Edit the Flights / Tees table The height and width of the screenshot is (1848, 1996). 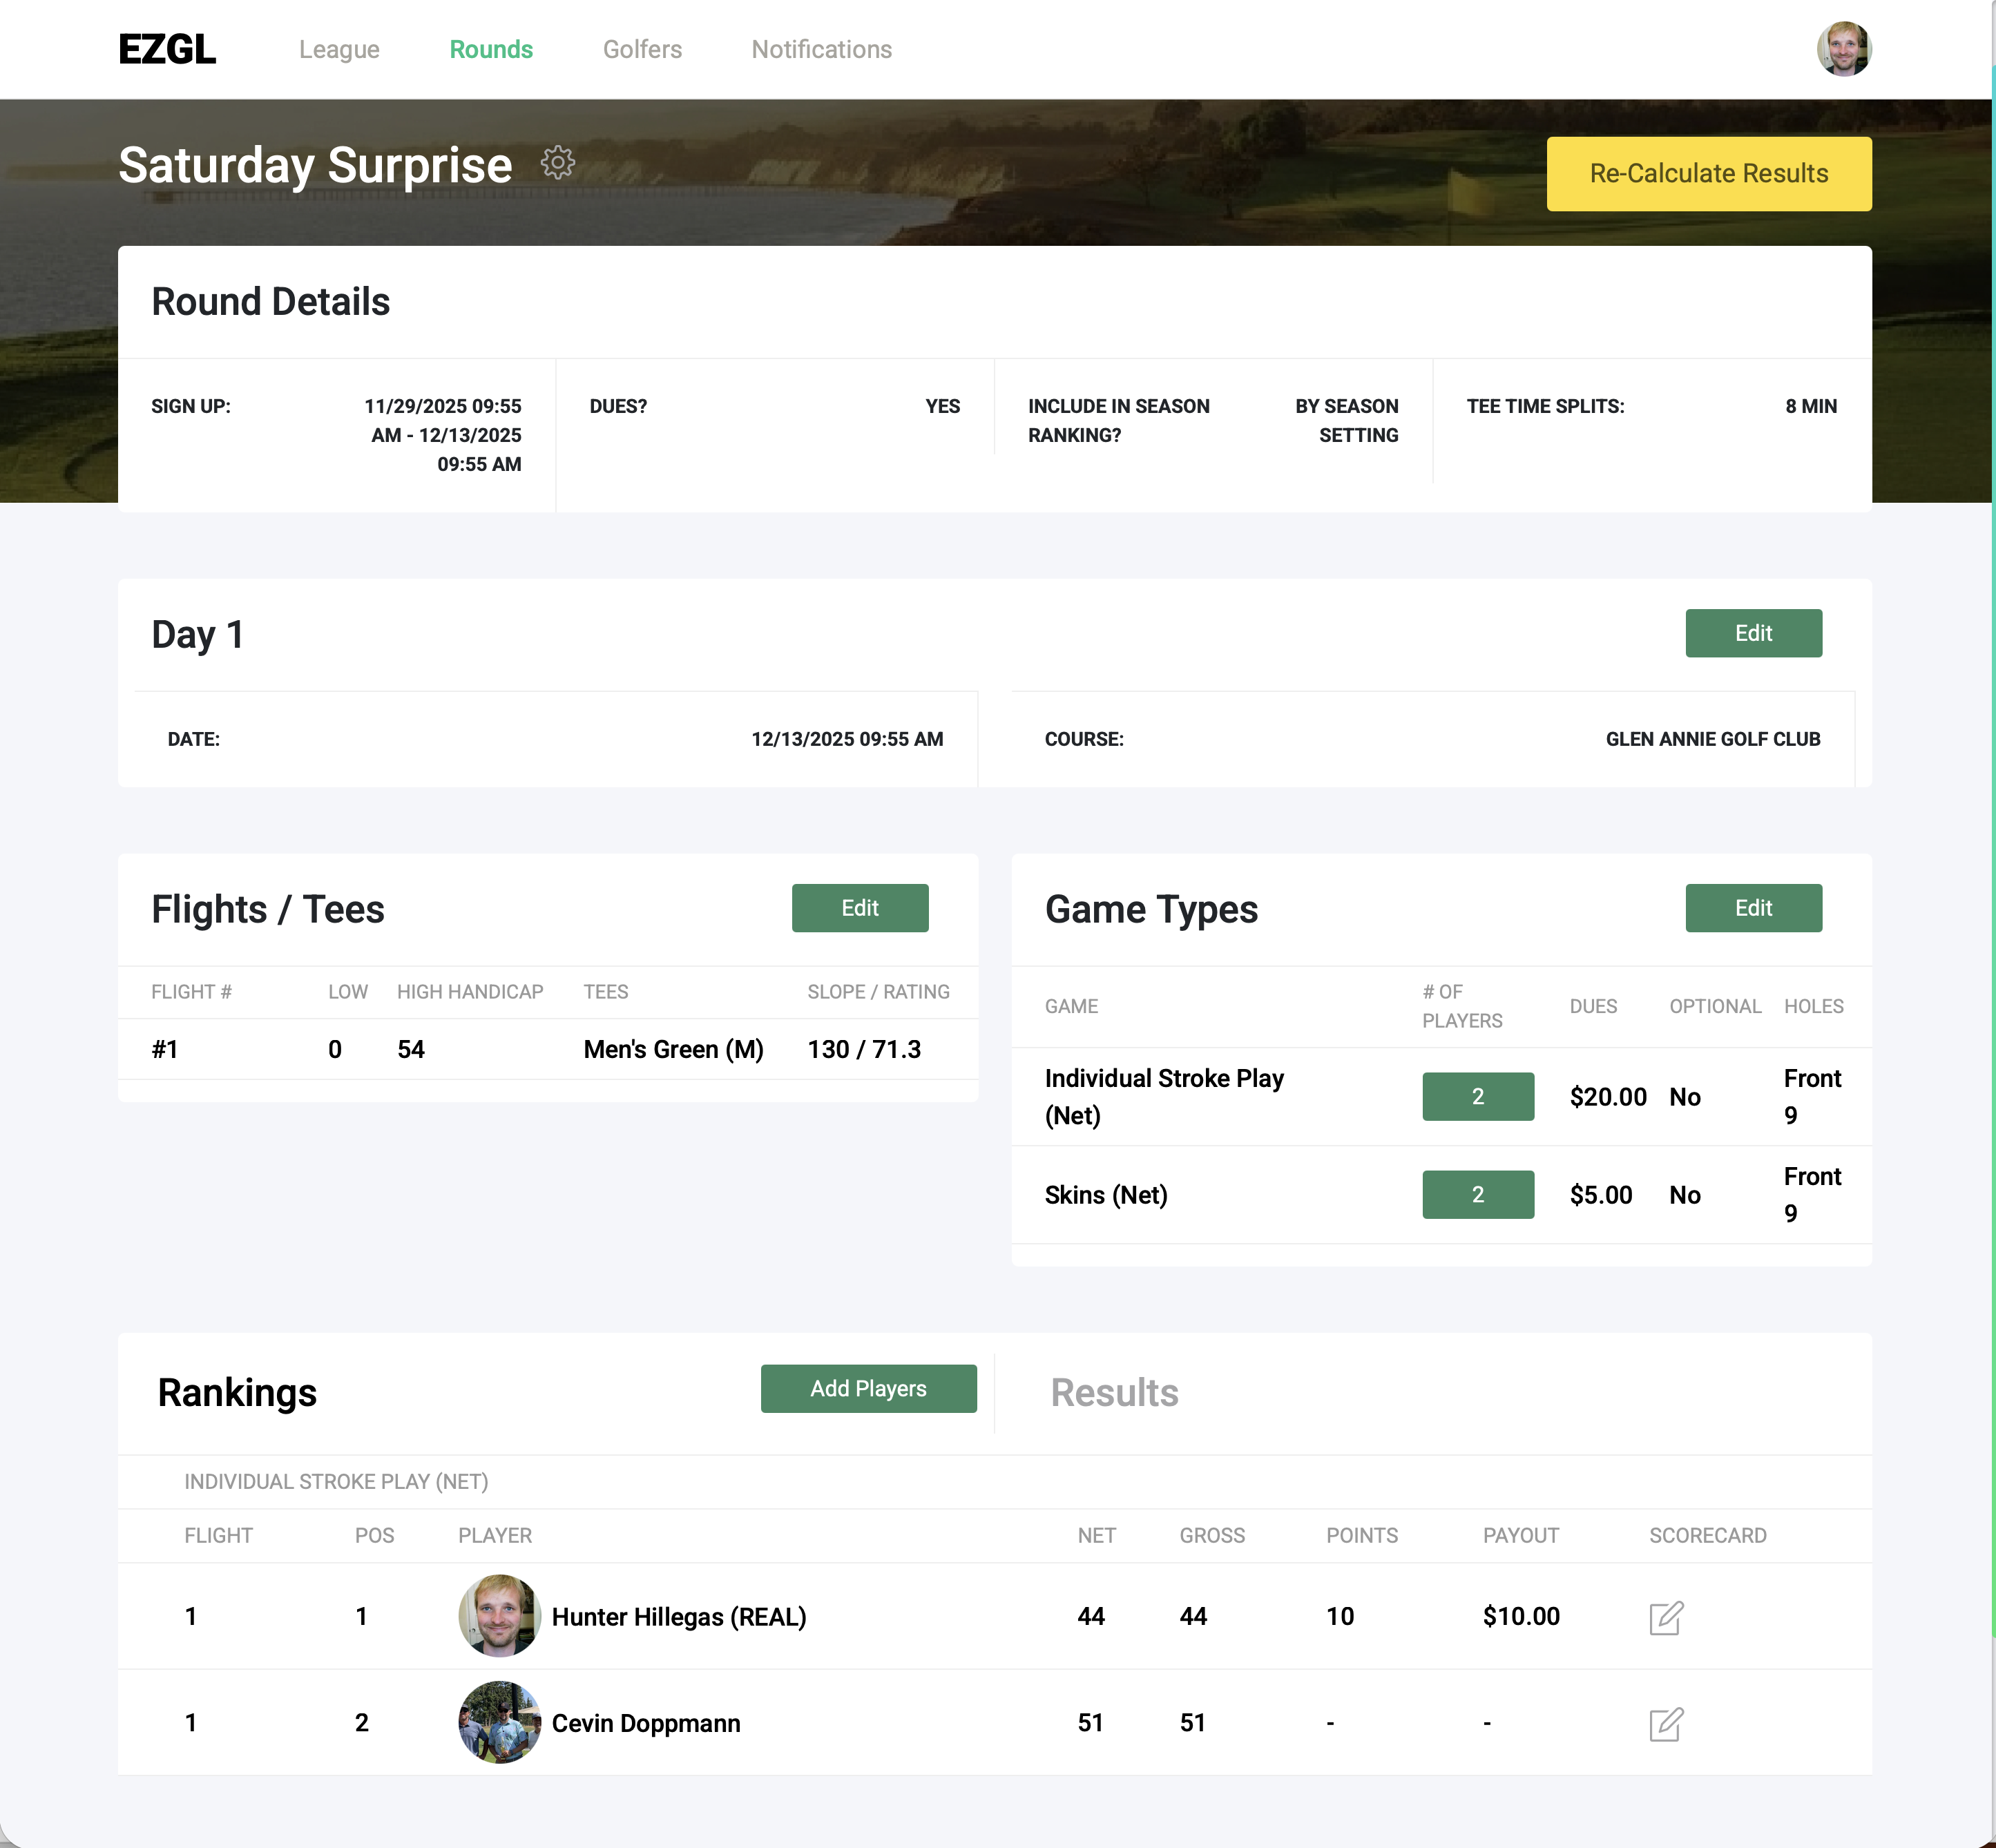pos(860,907)
